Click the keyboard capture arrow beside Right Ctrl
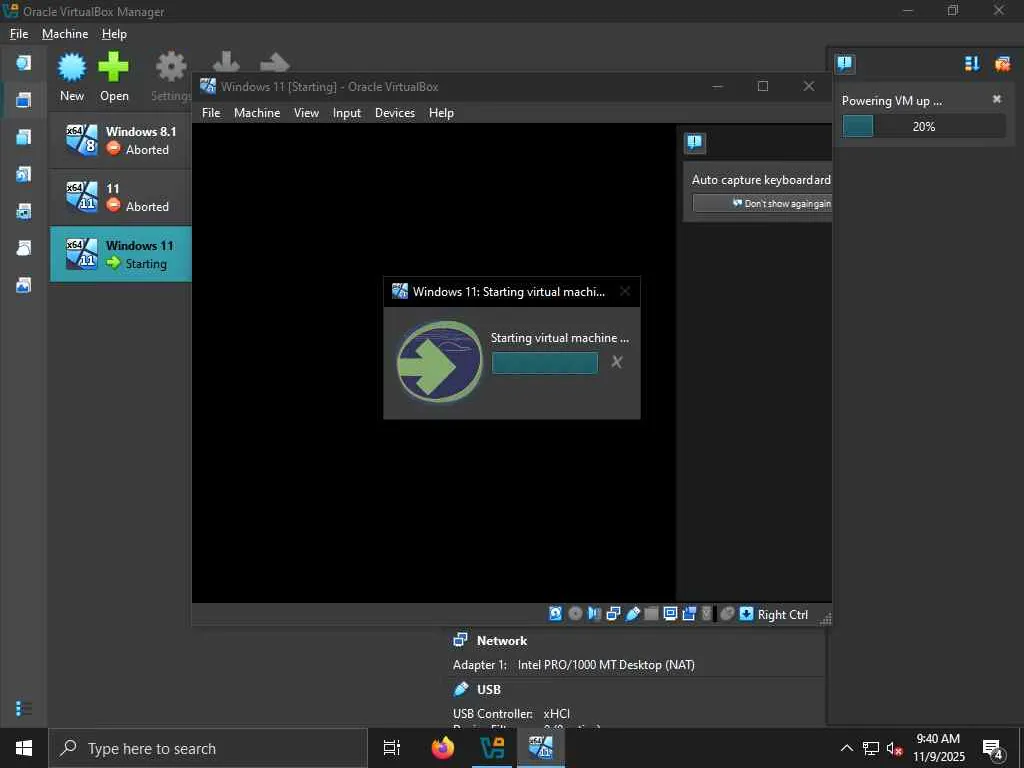Image resolution: width=1024 pixels, height=768 pixels. click(746, 613)
